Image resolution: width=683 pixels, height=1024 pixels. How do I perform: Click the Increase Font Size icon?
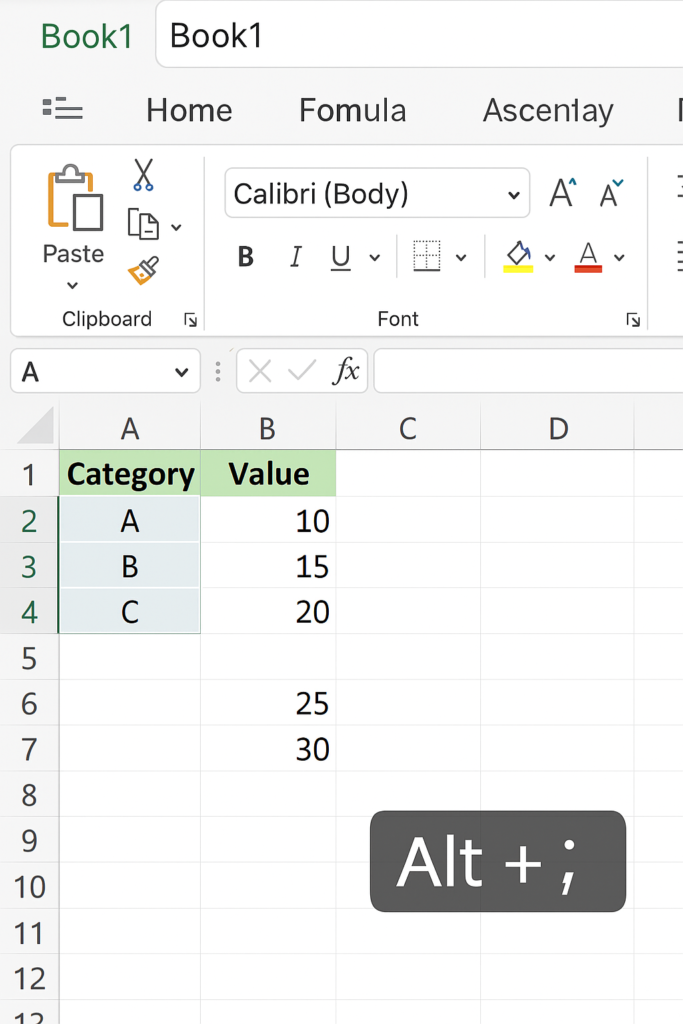click(563, 194)
